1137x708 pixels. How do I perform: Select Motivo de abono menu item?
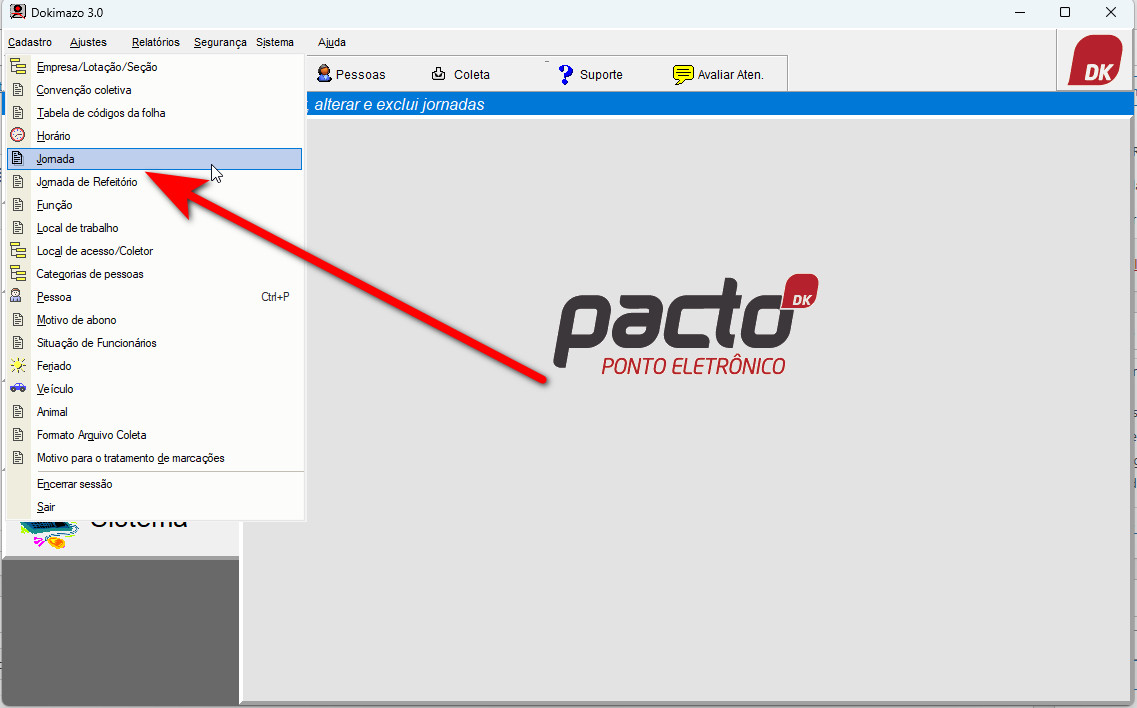(x=76, y=320)
